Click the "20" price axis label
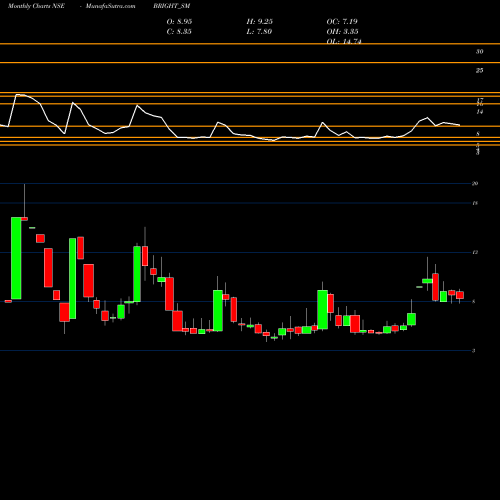This screenshot has height=500, width=500. tap(475, 183)
